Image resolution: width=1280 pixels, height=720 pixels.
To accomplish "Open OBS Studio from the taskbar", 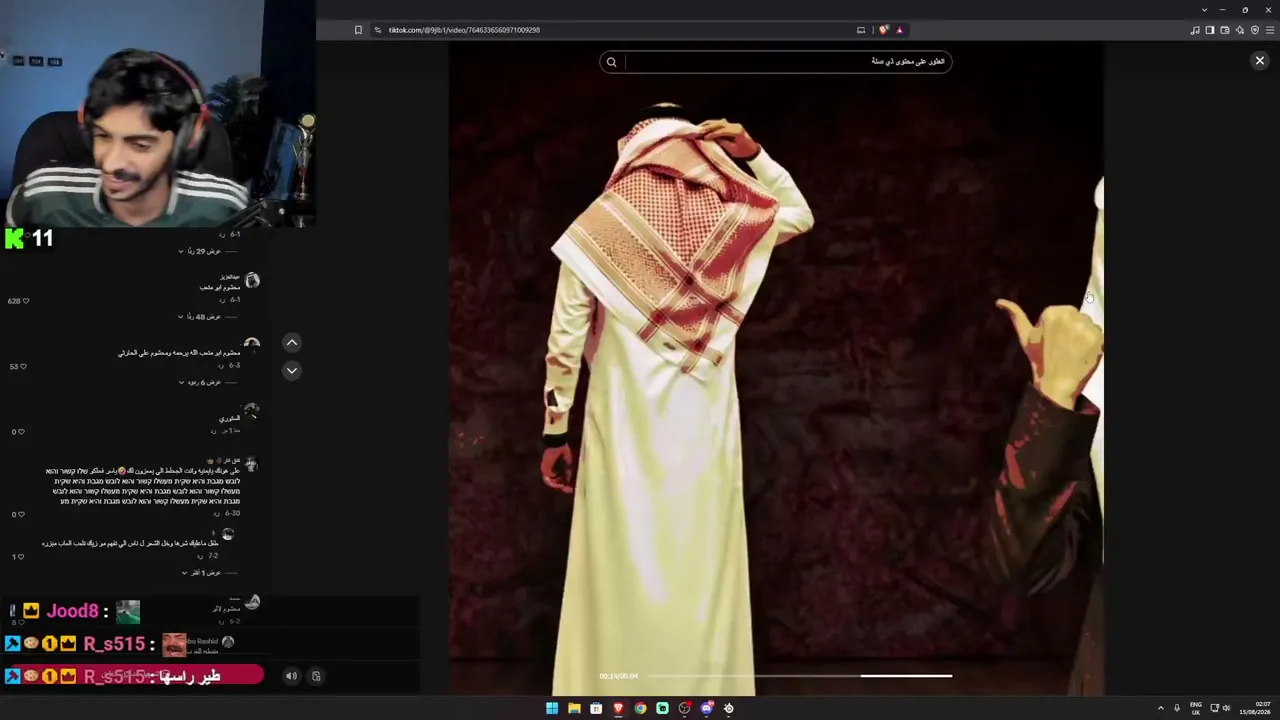I will 684,708.
